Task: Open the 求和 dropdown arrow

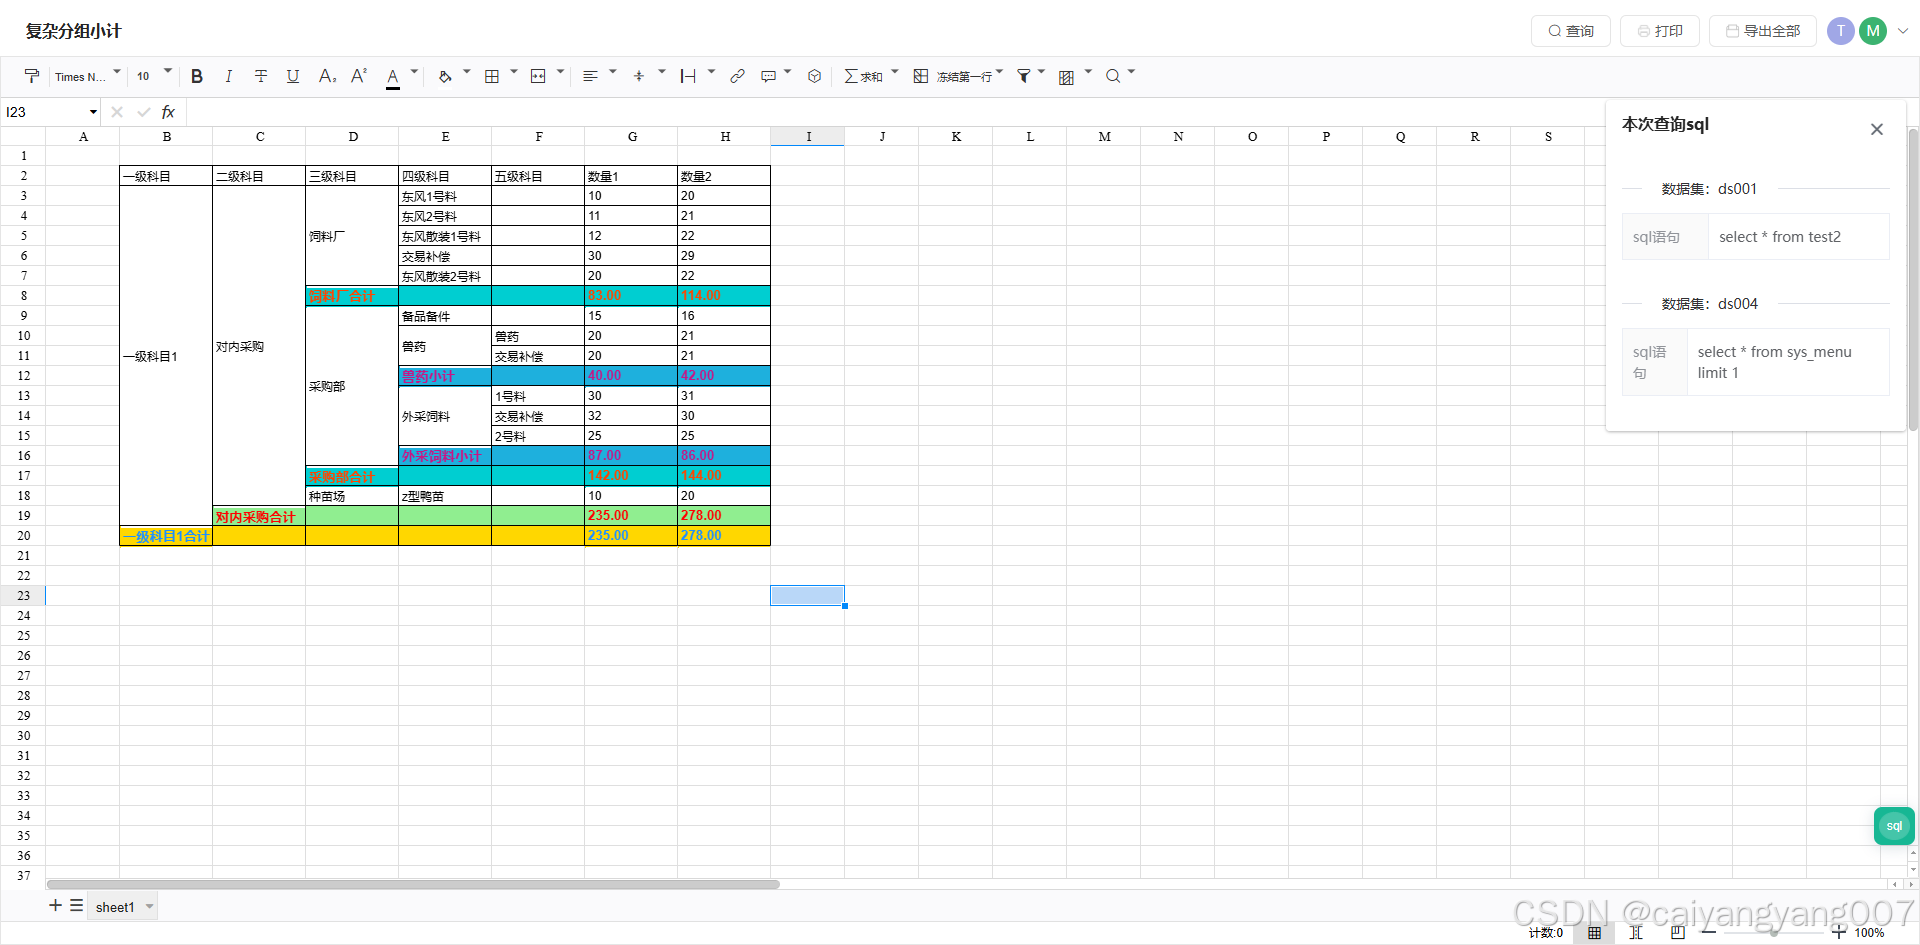Action: pyautogui.click(x=895, y=72)
